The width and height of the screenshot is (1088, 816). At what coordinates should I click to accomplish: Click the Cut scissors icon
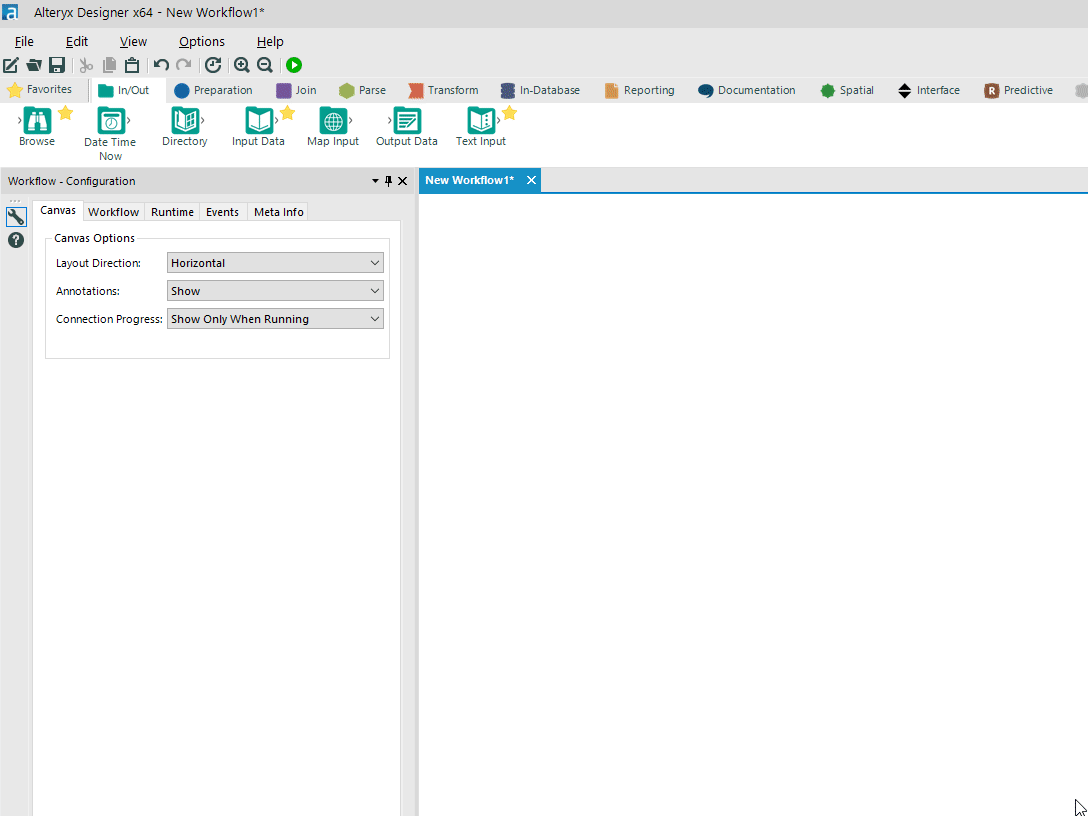coord(86,65)
